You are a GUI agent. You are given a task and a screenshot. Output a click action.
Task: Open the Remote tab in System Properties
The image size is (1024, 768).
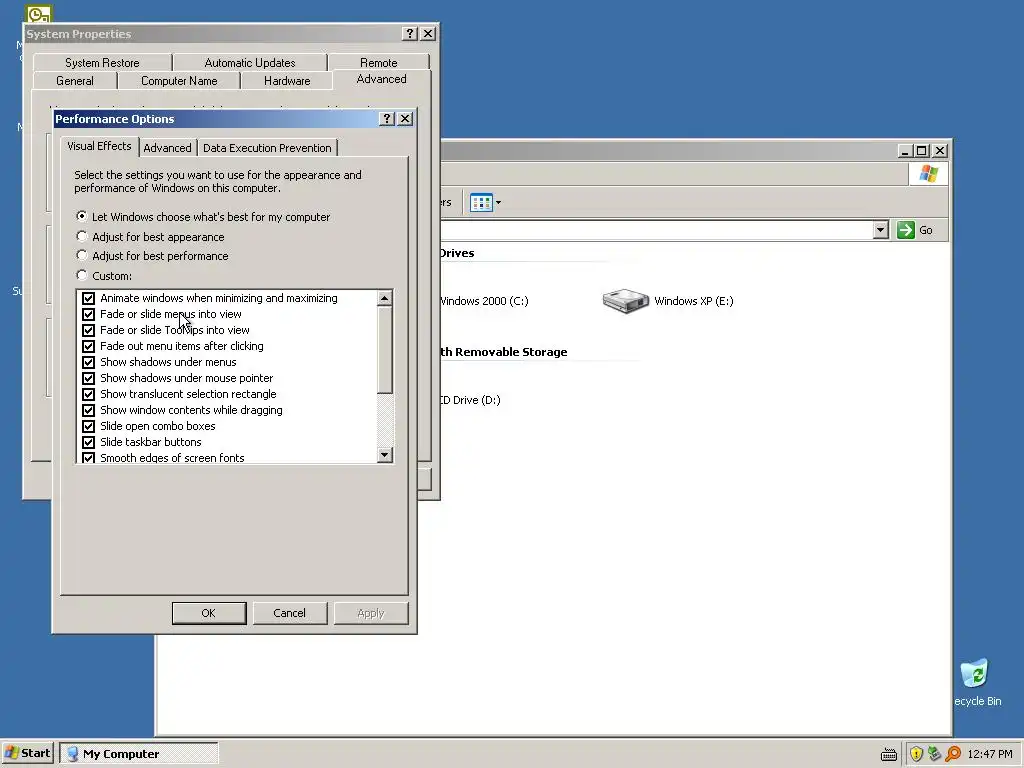379,63
